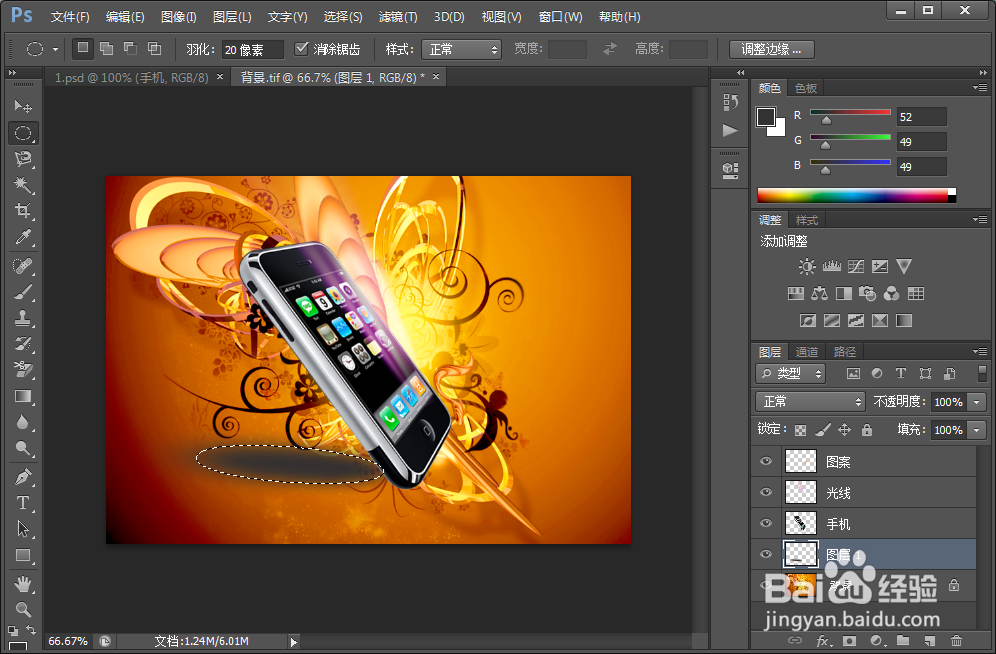Image resolution: width=996 pixels, height=654 pixels.
Task: Select the Gradient tool
Action: click(23, 396)
